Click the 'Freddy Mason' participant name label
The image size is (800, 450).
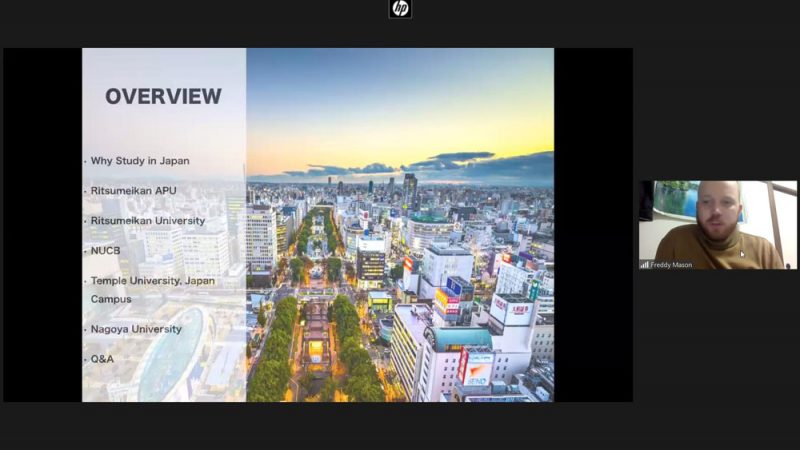click(x=671, y=265)
